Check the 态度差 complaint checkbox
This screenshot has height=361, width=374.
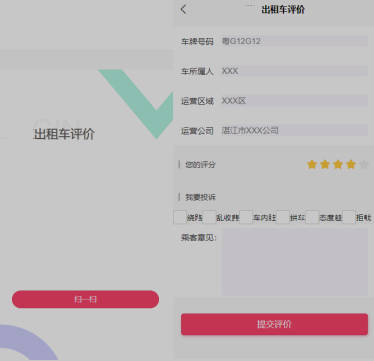(x=312, y=217)
